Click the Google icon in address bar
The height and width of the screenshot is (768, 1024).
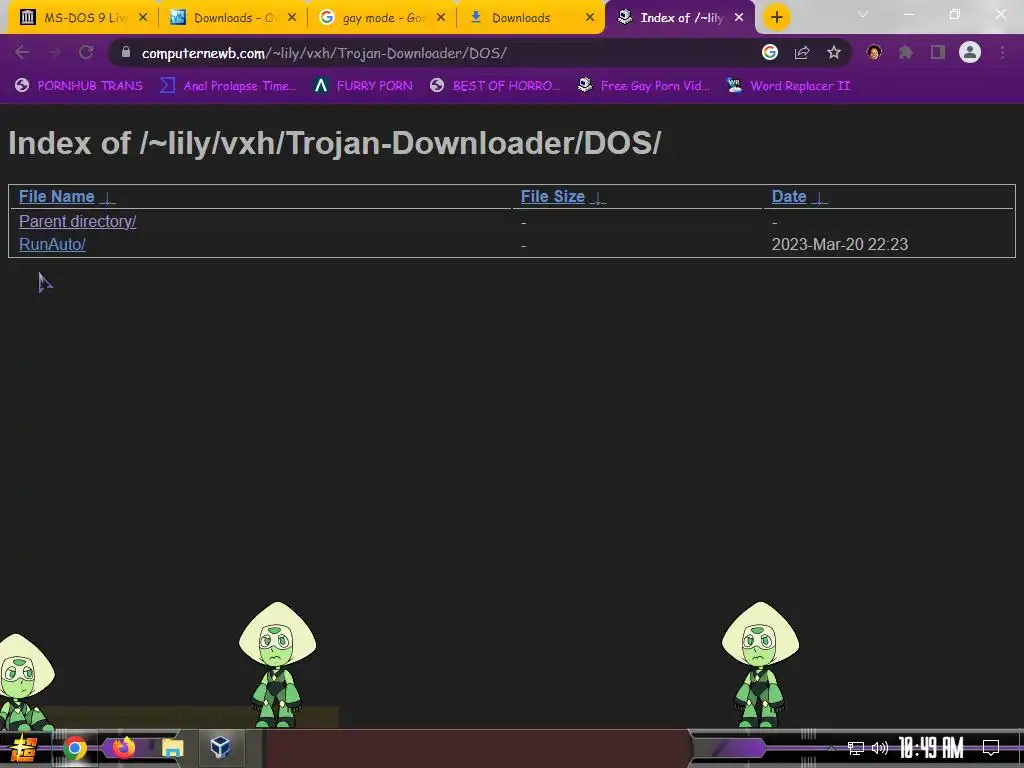[x=770, y=52]
